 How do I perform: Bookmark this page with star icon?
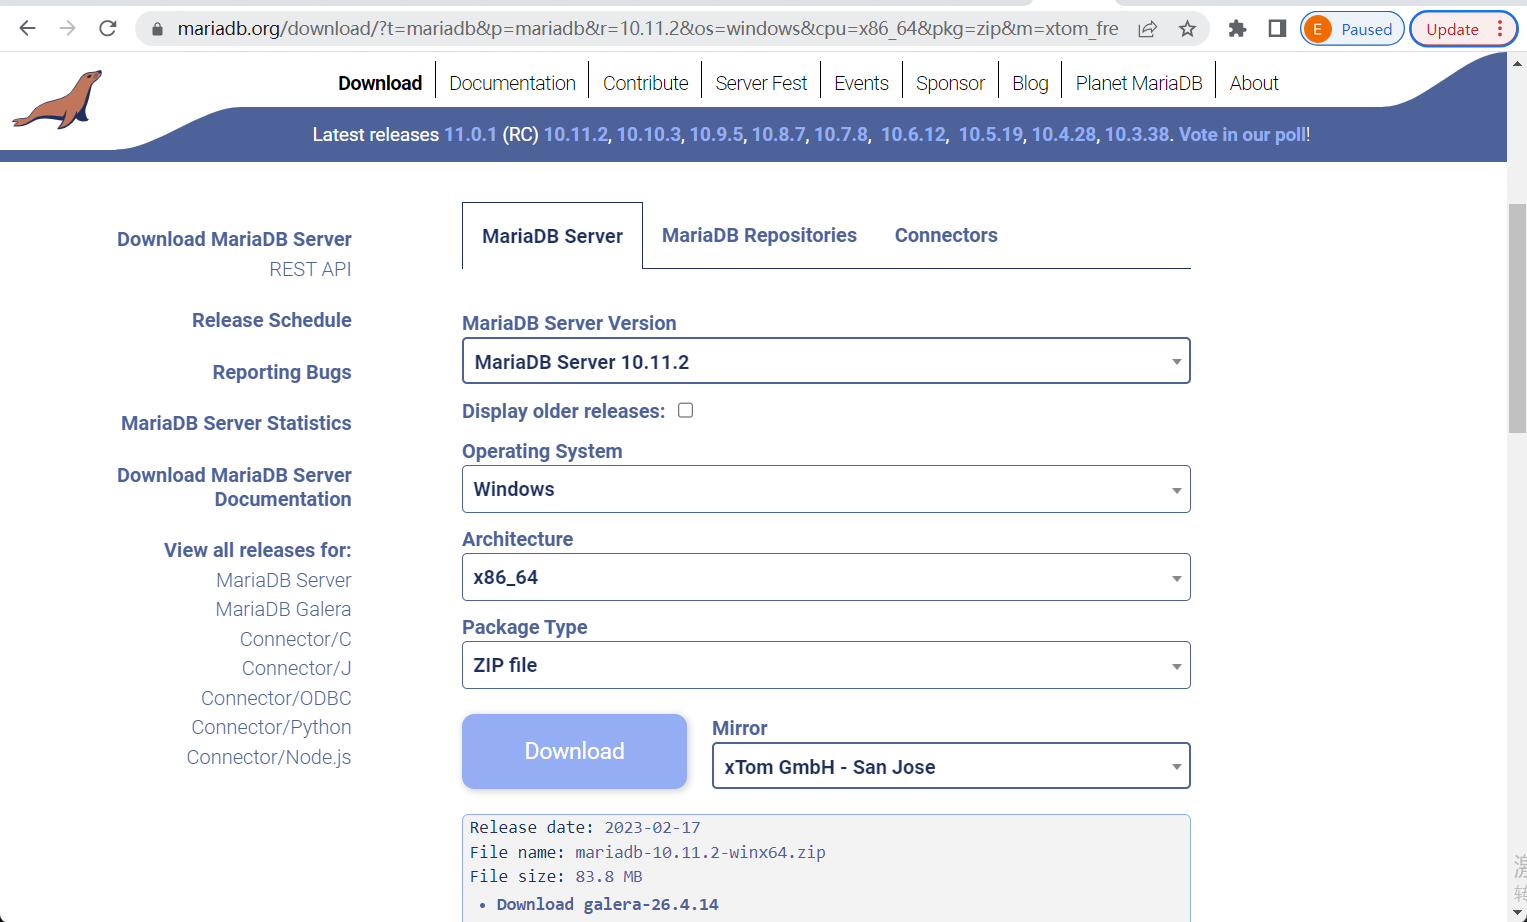pyautogui.click(x=1187, y=29)
